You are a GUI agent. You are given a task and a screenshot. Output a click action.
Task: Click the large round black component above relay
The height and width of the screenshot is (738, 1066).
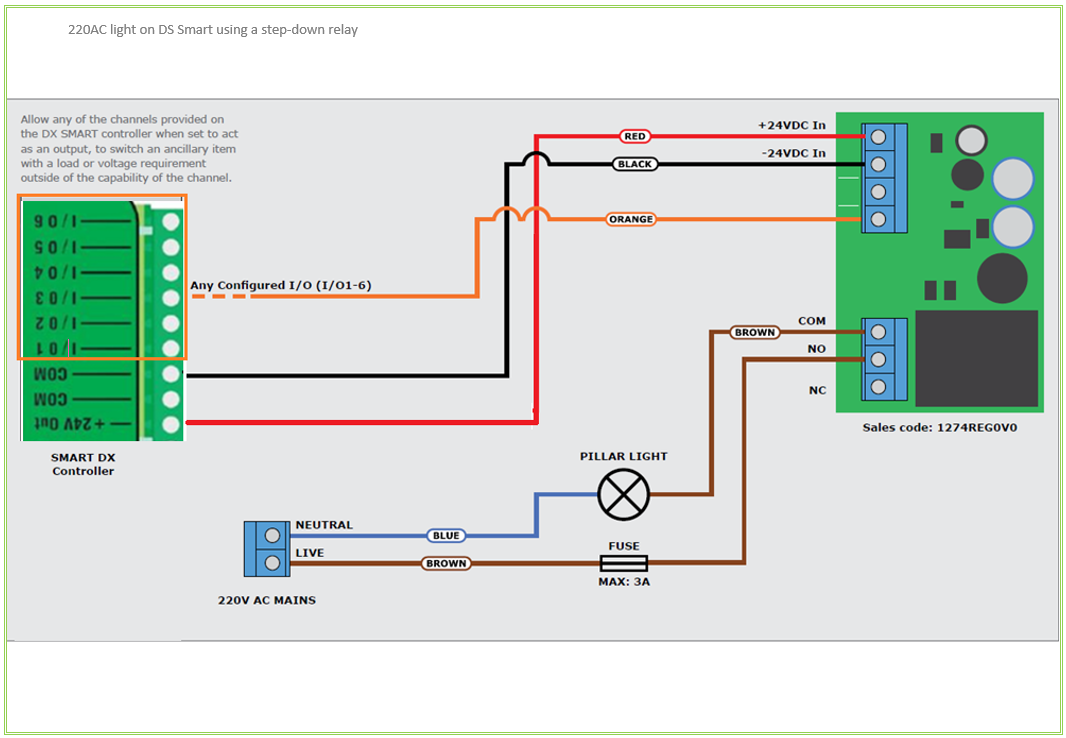[1002, 278]
